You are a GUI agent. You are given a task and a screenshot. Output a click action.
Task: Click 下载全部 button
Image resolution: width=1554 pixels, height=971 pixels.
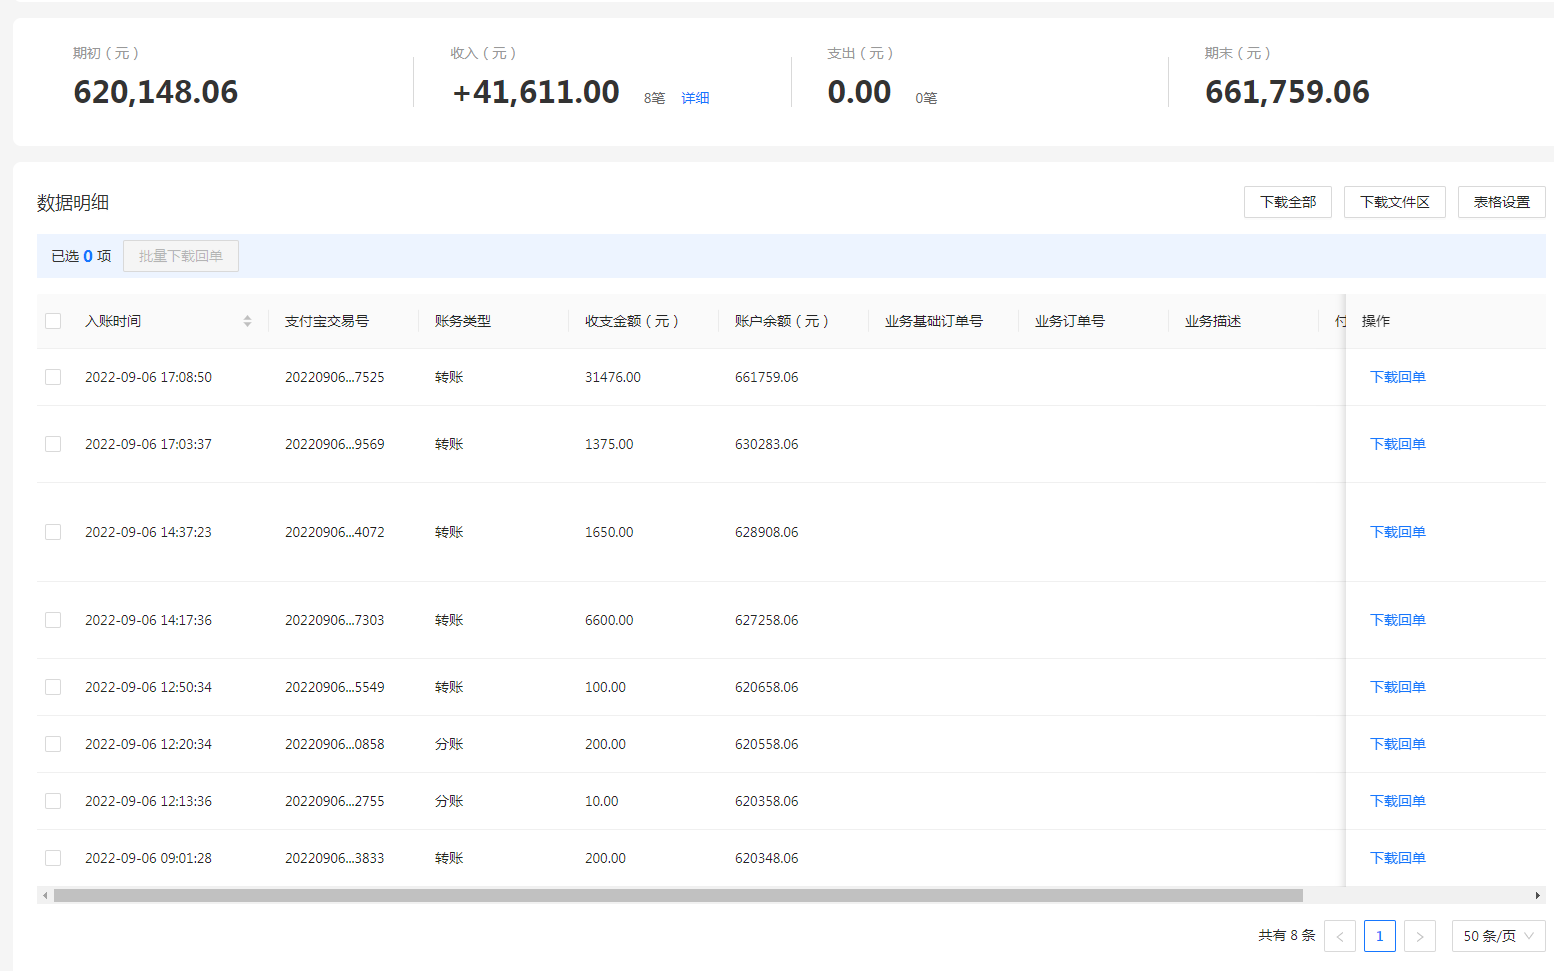tap(1287, 202)
